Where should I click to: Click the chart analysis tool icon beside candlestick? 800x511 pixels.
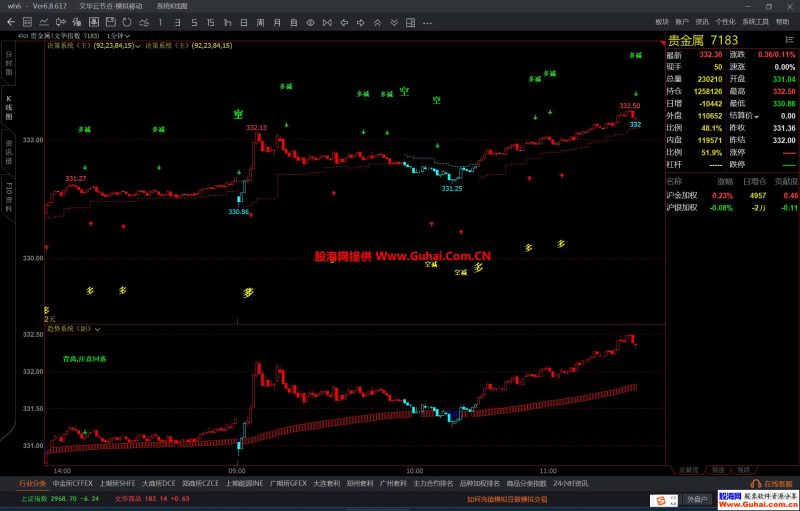[77, 22]
